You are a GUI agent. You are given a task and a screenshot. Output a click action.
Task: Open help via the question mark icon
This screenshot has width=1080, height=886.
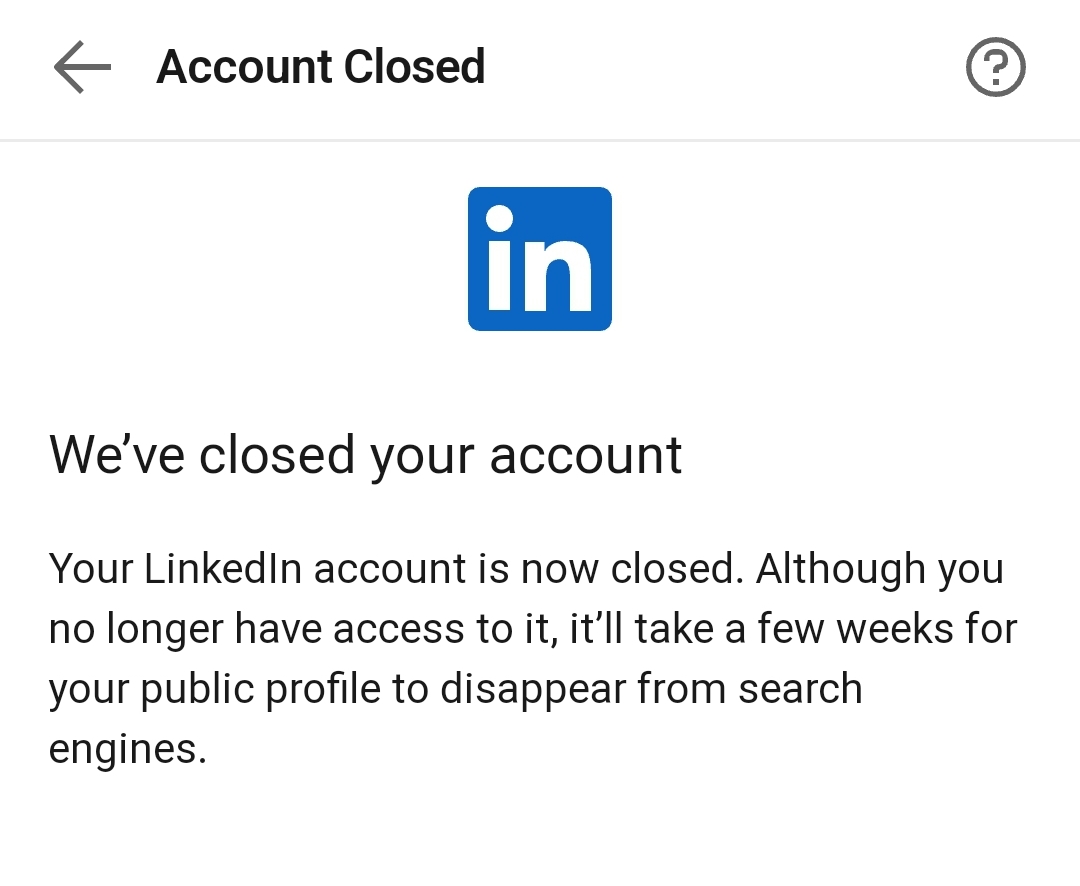(x=995, y=68)
